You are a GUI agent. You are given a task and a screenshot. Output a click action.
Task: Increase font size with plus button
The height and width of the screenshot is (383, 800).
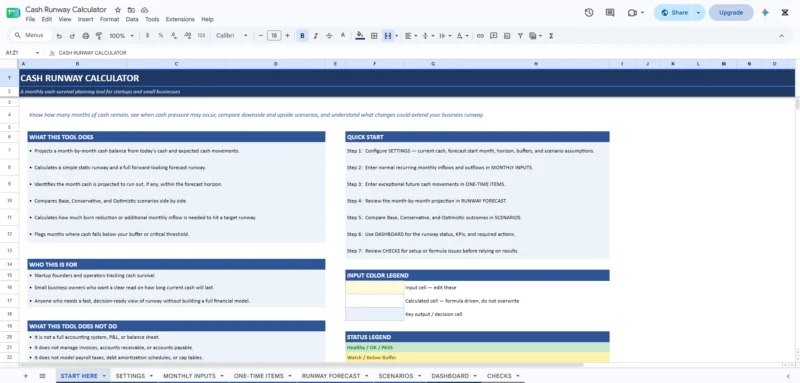[287, 36]
